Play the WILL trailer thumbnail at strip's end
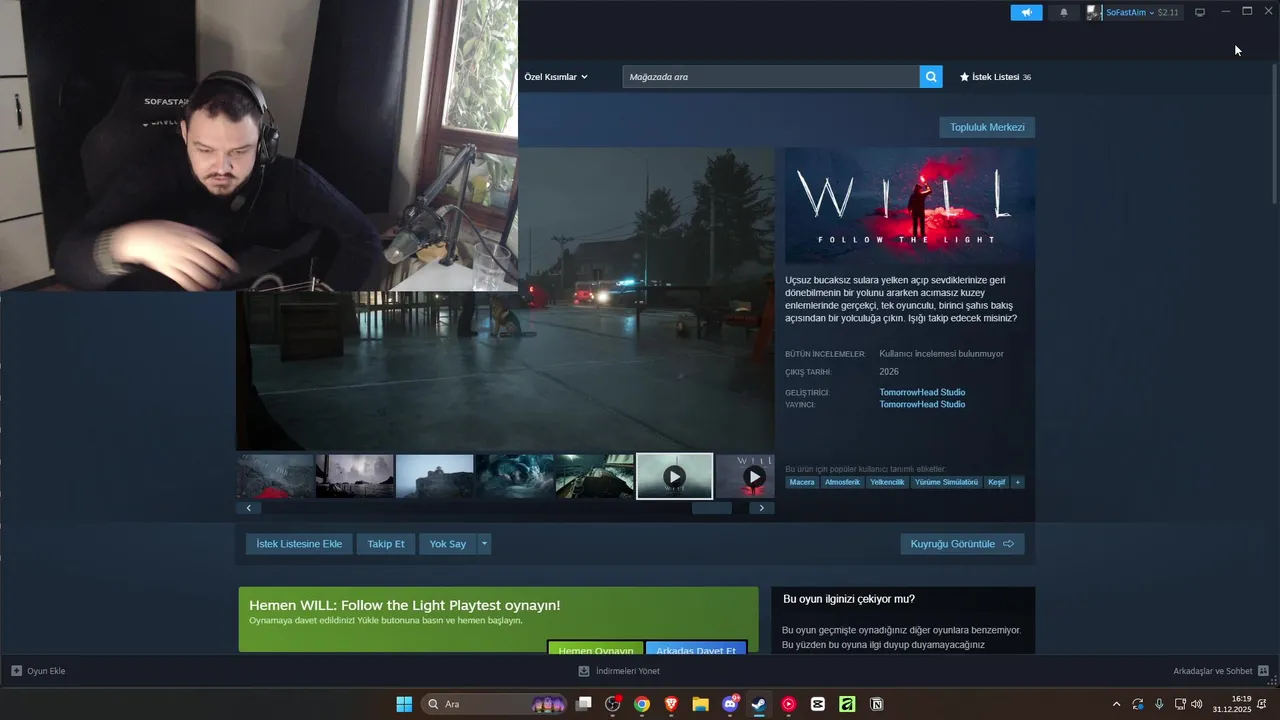The width and height of the screenshot is (1280, 720). pyautogui.click(x=746, y=476)
